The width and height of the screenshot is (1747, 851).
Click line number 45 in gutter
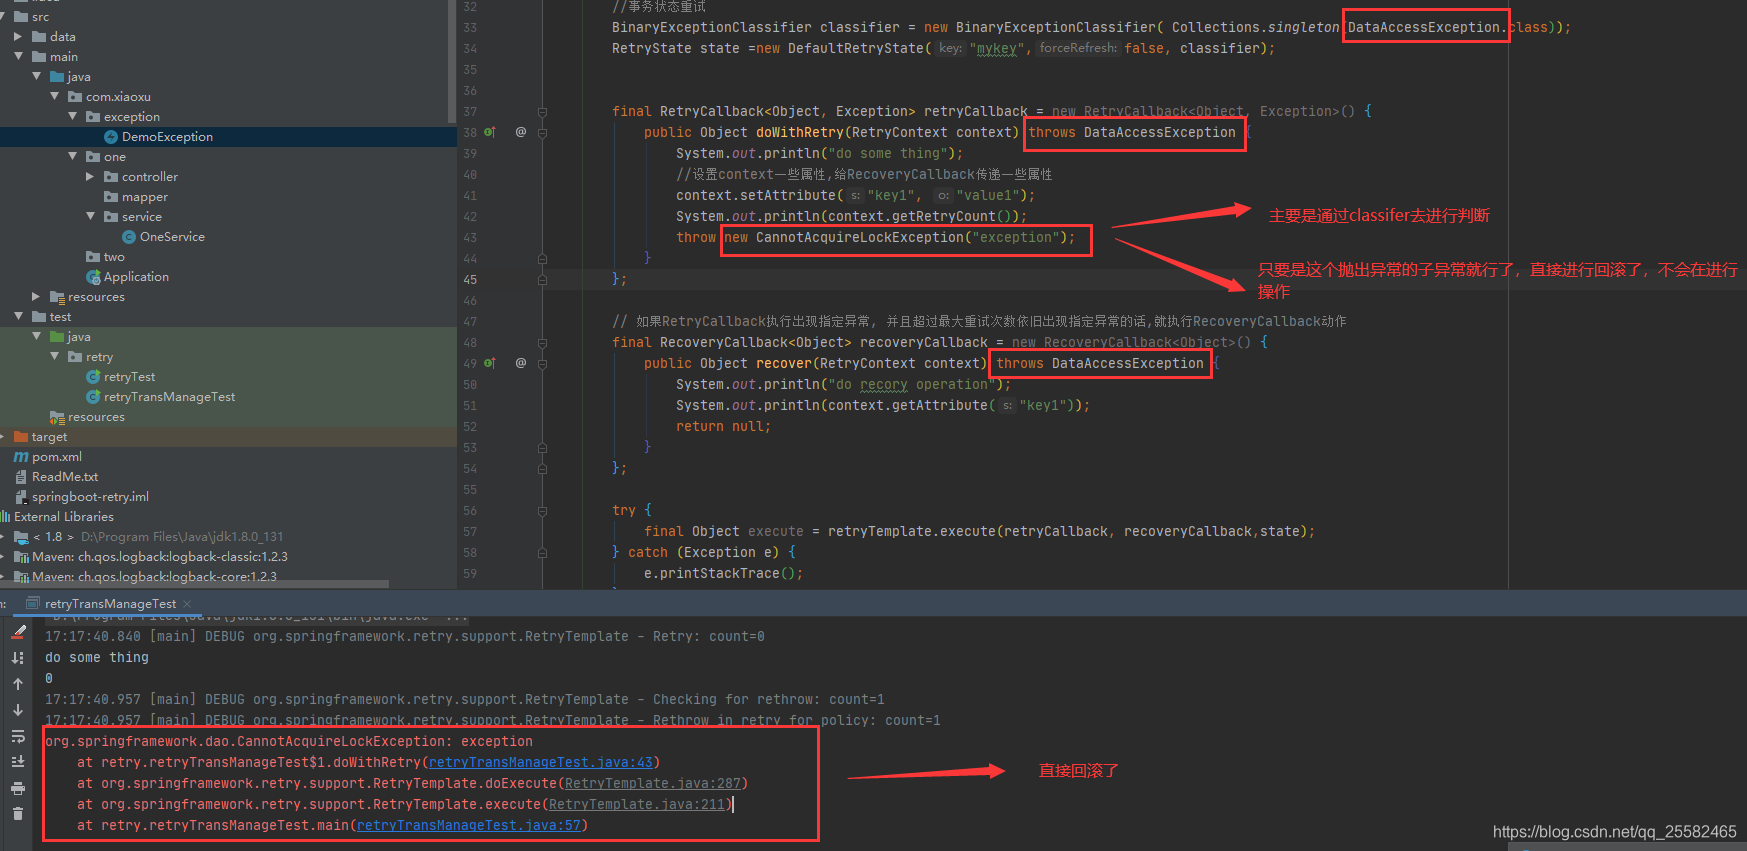470,280
